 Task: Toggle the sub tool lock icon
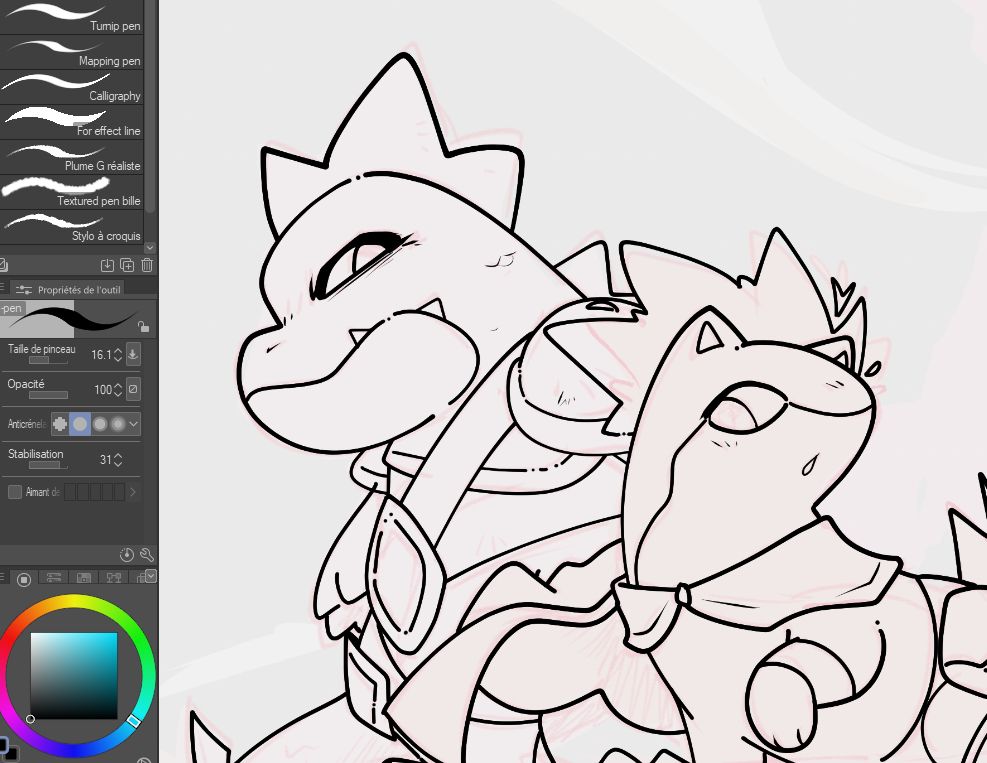point(144,326)
